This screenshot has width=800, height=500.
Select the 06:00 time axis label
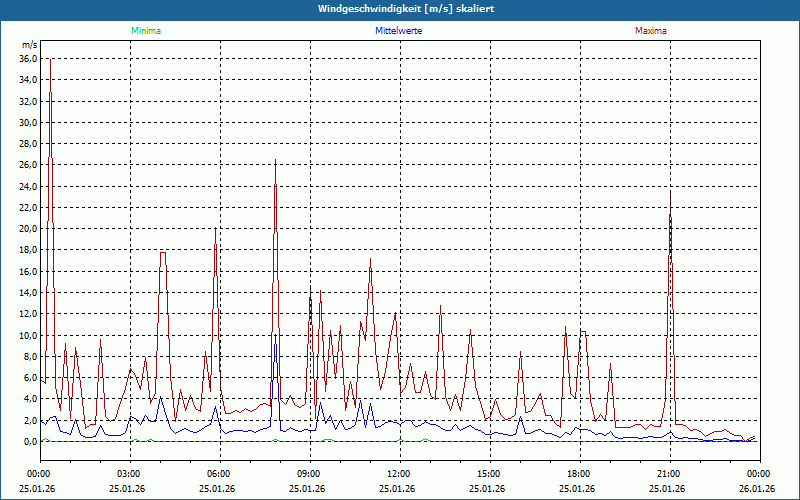(219, 473)
